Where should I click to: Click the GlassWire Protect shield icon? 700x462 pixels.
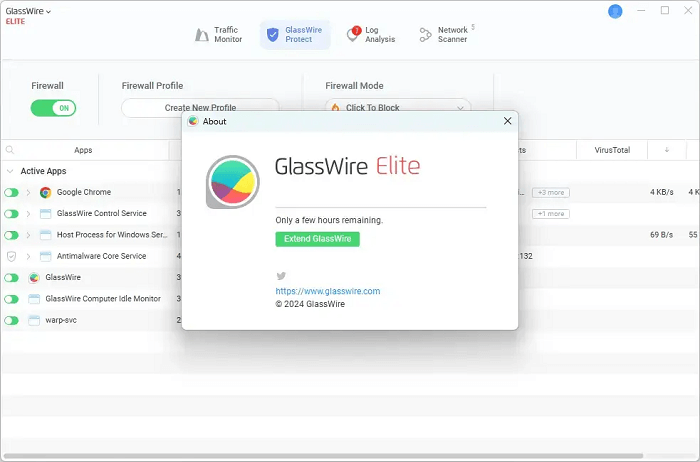point(272,35)
